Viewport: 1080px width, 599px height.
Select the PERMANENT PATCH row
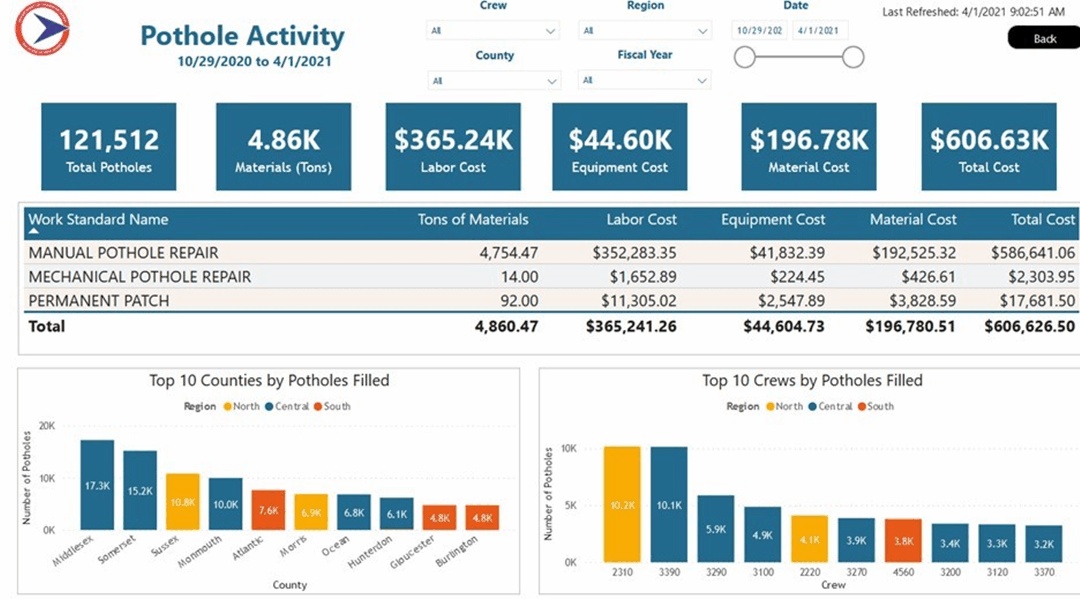[x=99, y=301]
